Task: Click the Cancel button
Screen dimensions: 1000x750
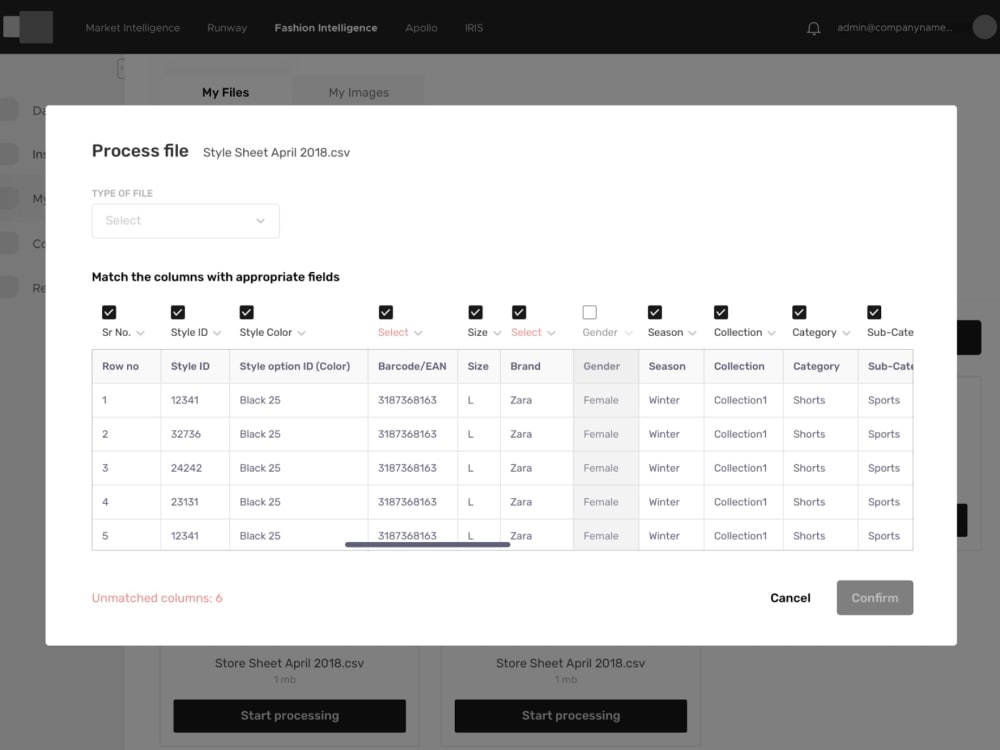Action: click(790, 597)
